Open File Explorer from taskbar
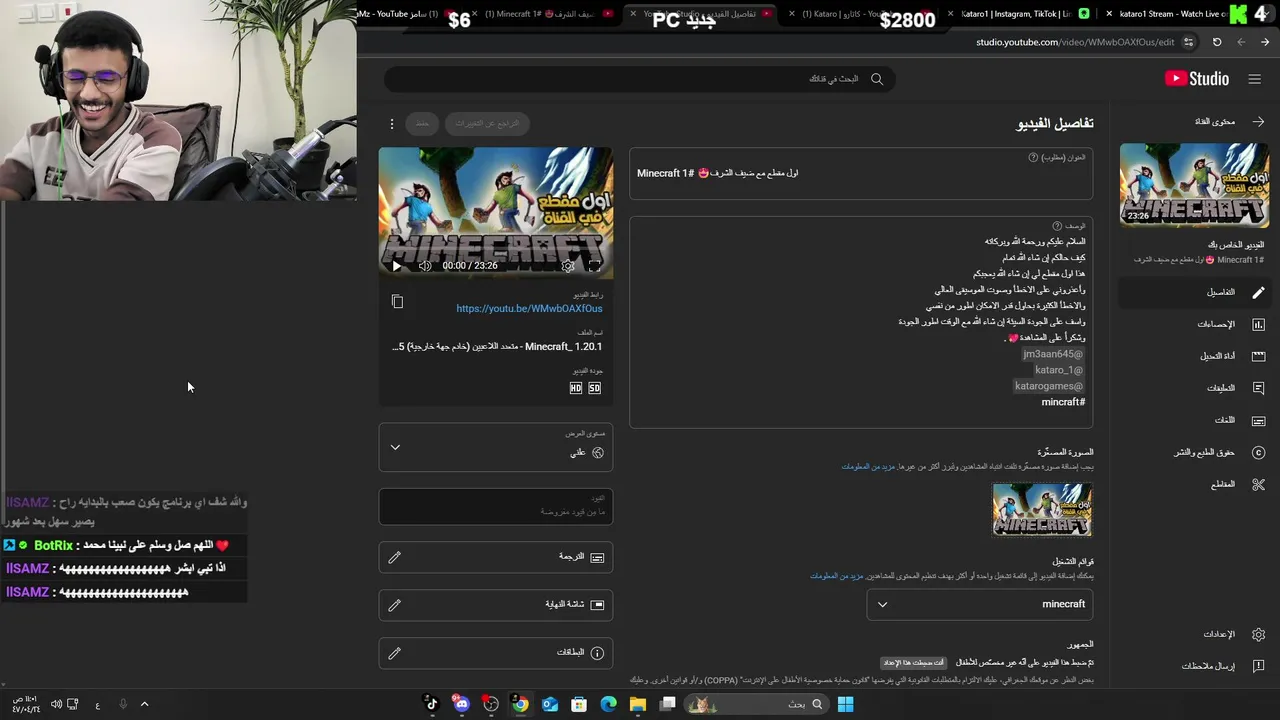Screen dimensions: 1280x720 coord(637,704)
